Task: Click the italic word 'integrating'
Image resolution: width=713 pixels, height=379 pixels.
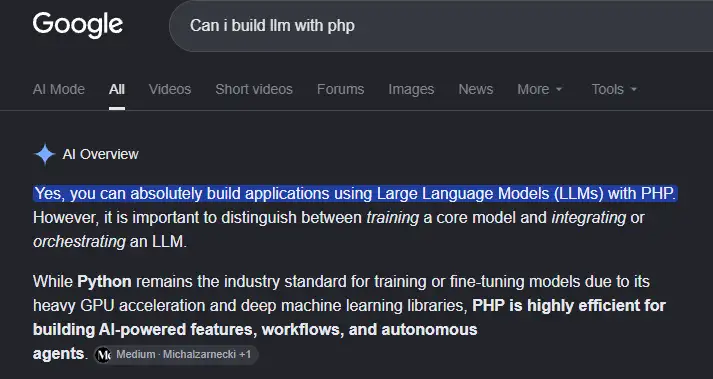Action: pos(588,218)
